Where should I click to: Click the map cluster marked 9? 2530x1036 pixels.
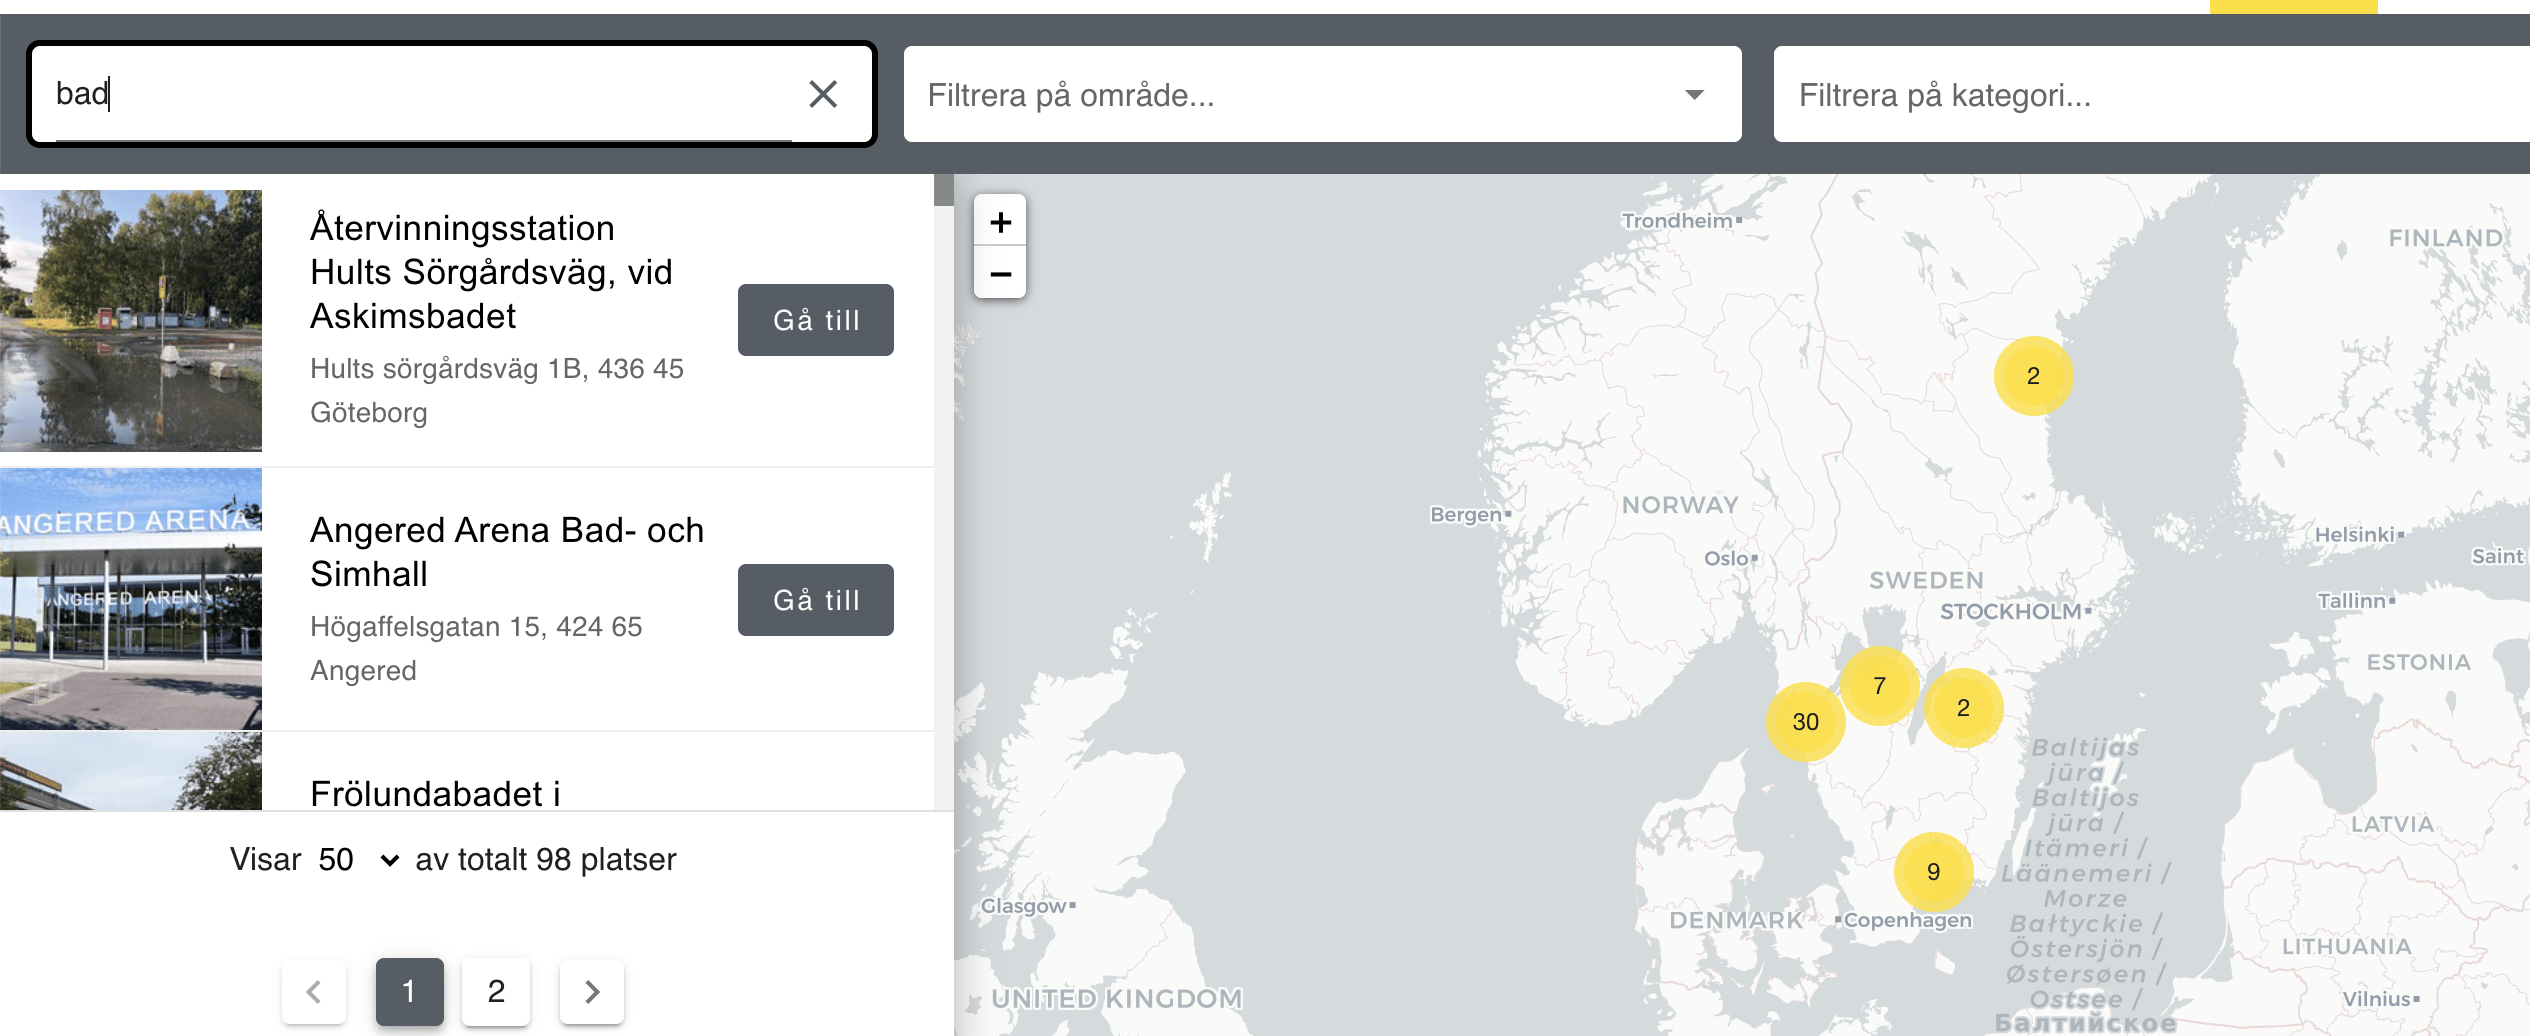tap(1933, 872)
